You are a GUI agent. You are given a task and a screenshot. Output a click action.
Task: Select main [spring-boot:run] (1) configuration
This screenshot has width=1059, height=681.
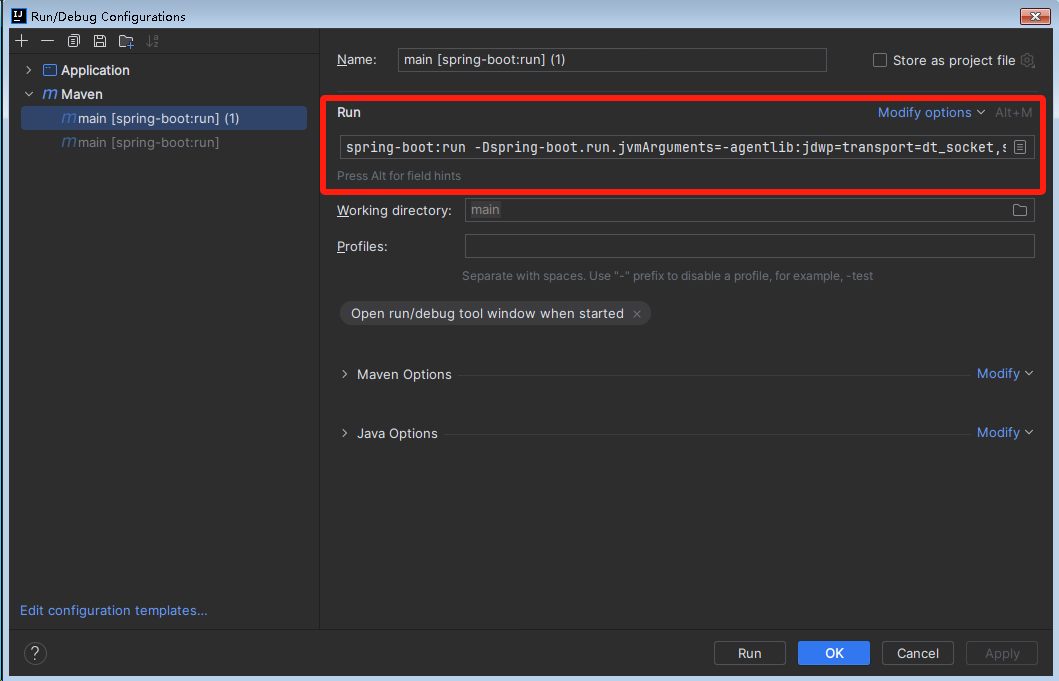[164, 118]
